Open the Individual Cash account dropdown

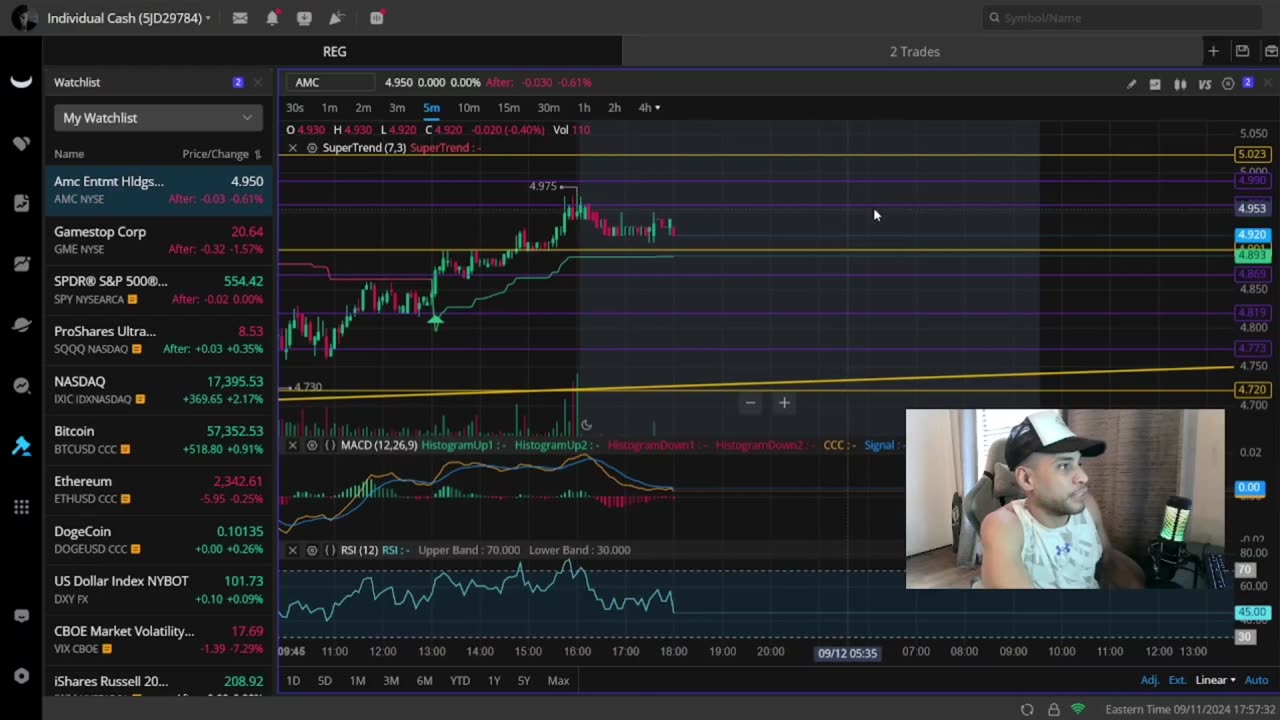tap(129, 18)
